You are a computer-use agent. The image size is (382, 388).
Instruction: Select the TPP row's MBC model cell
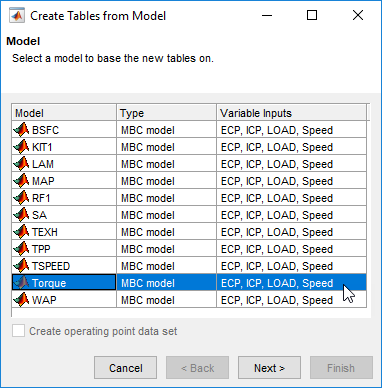click(x=166, y=249)
